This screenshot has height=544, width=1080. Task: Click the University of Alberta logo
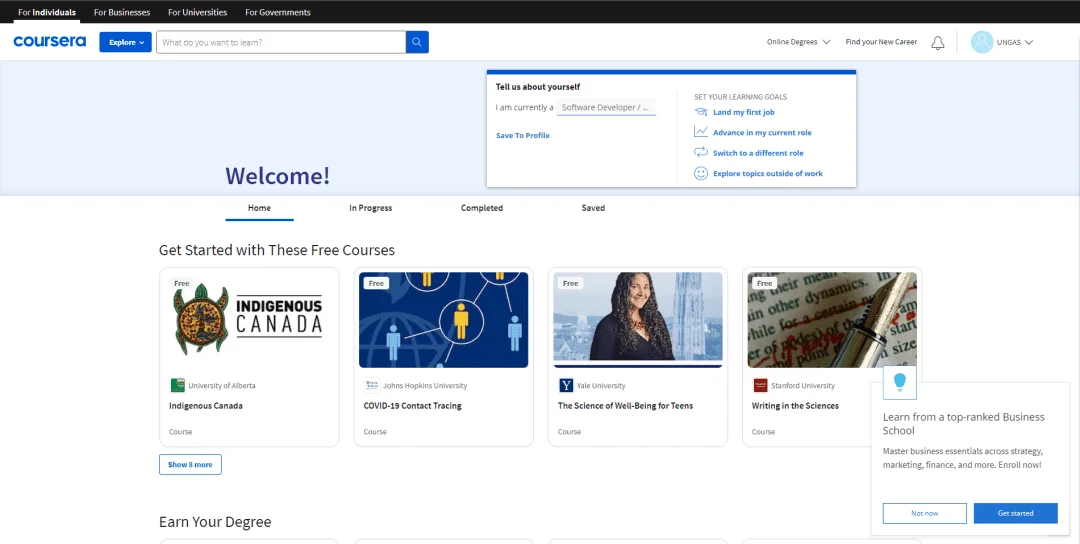[178, 386]
